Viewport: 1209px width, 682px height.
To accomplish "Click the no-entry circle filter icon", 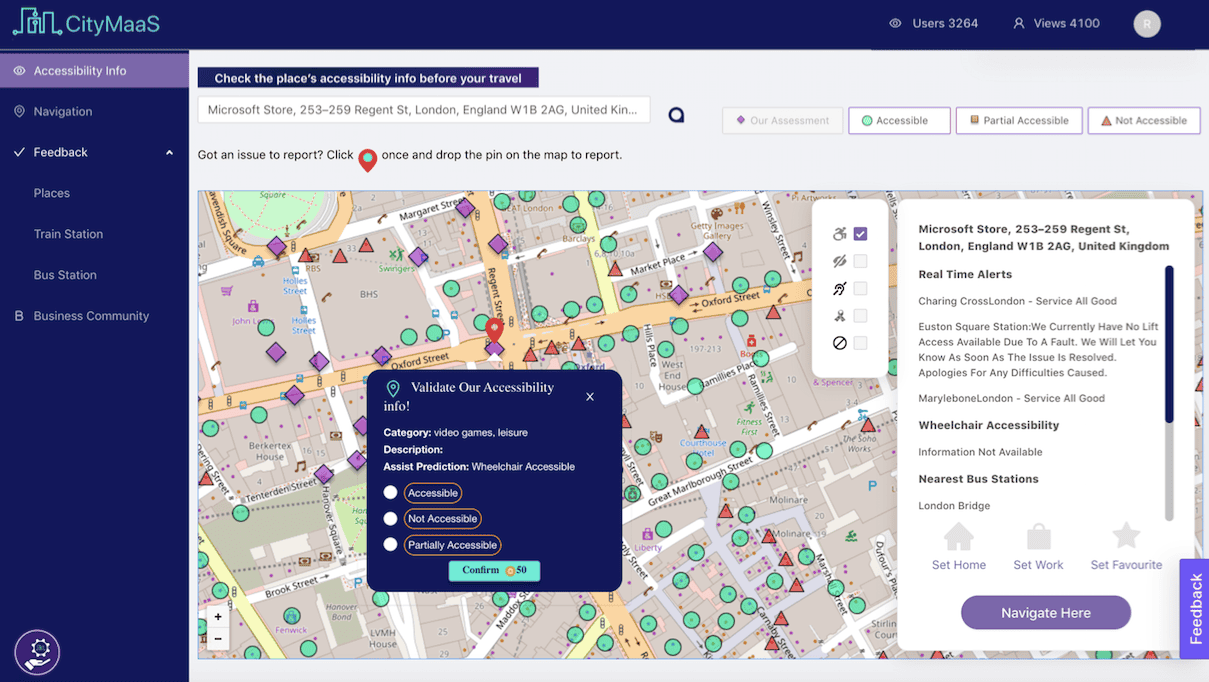I will click(839, 343).
